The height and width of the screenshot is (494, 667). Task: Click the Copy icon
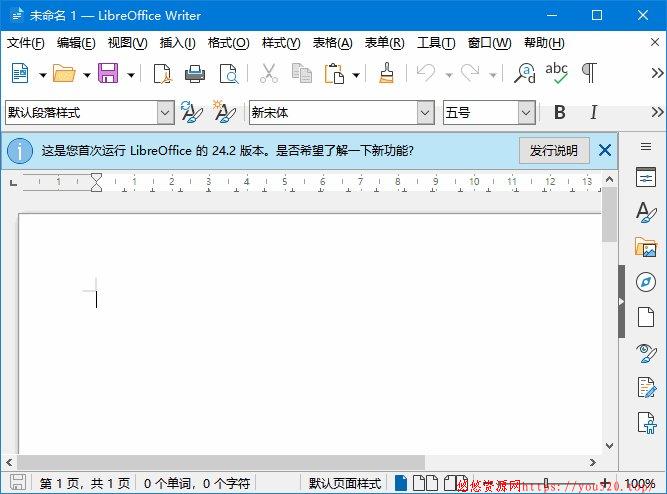click(302, 74)
